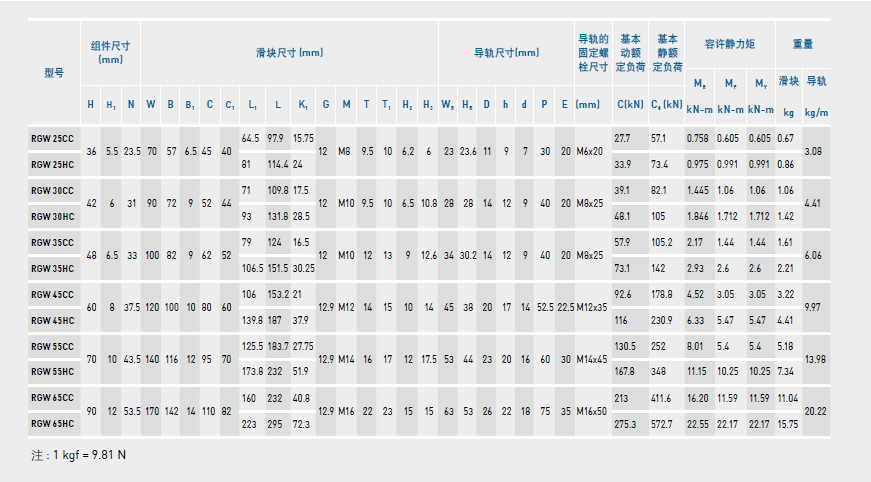Screen dimensions: 871x482
Task: Click the C(kN) column header
Action: [629, 104]
